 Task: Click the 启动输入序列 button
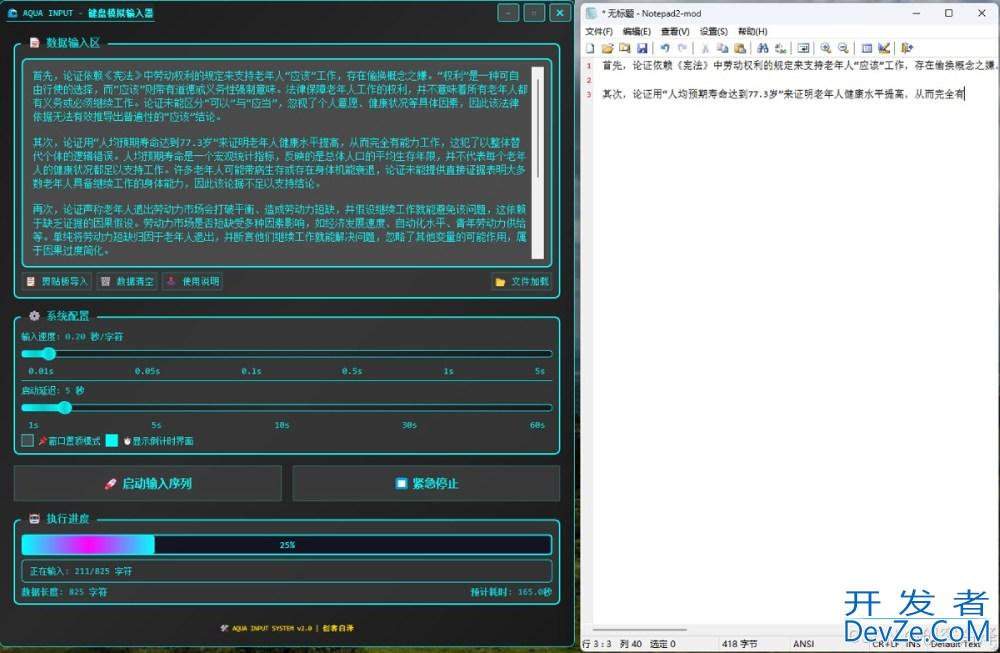click(x=148, y=483)
